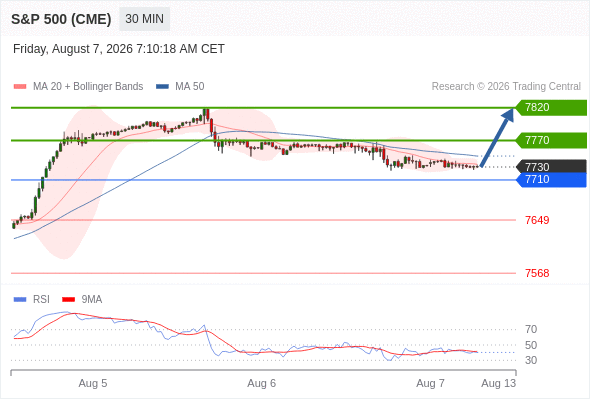Viewport: 590px width, 400px height.
Task: Click the 7730 current price tag
Action: [x=551, y=166]
